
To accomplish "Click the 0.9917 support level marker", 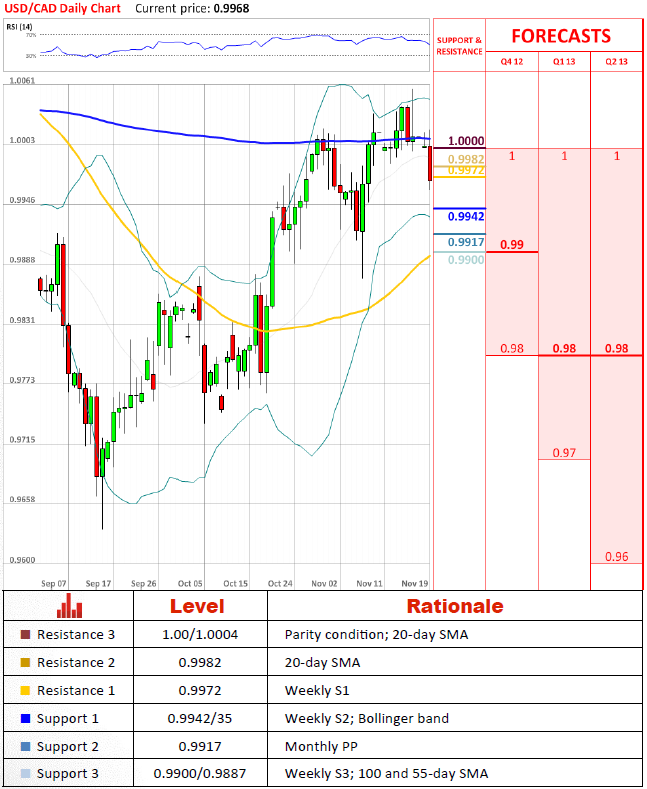I will click(x=466, y=242).
